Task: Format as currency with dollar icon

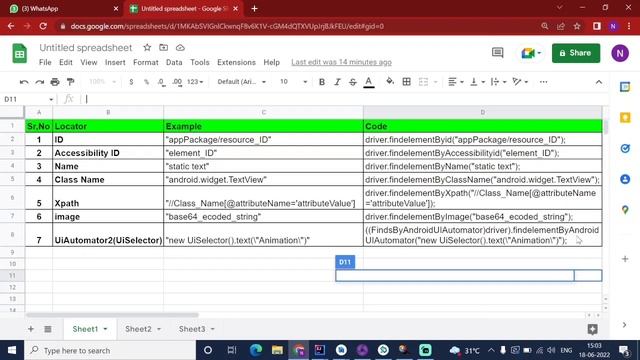Action: tap(131, 82)
